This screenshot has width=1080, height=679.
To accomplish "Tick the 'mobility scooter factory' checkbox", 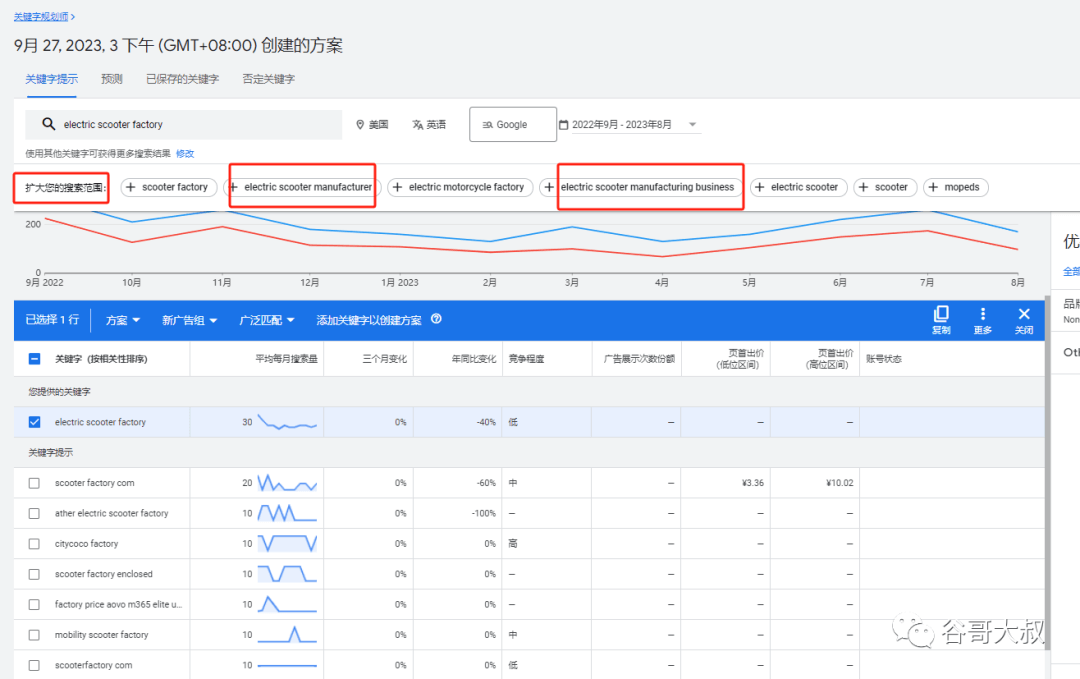I will 34,635.
